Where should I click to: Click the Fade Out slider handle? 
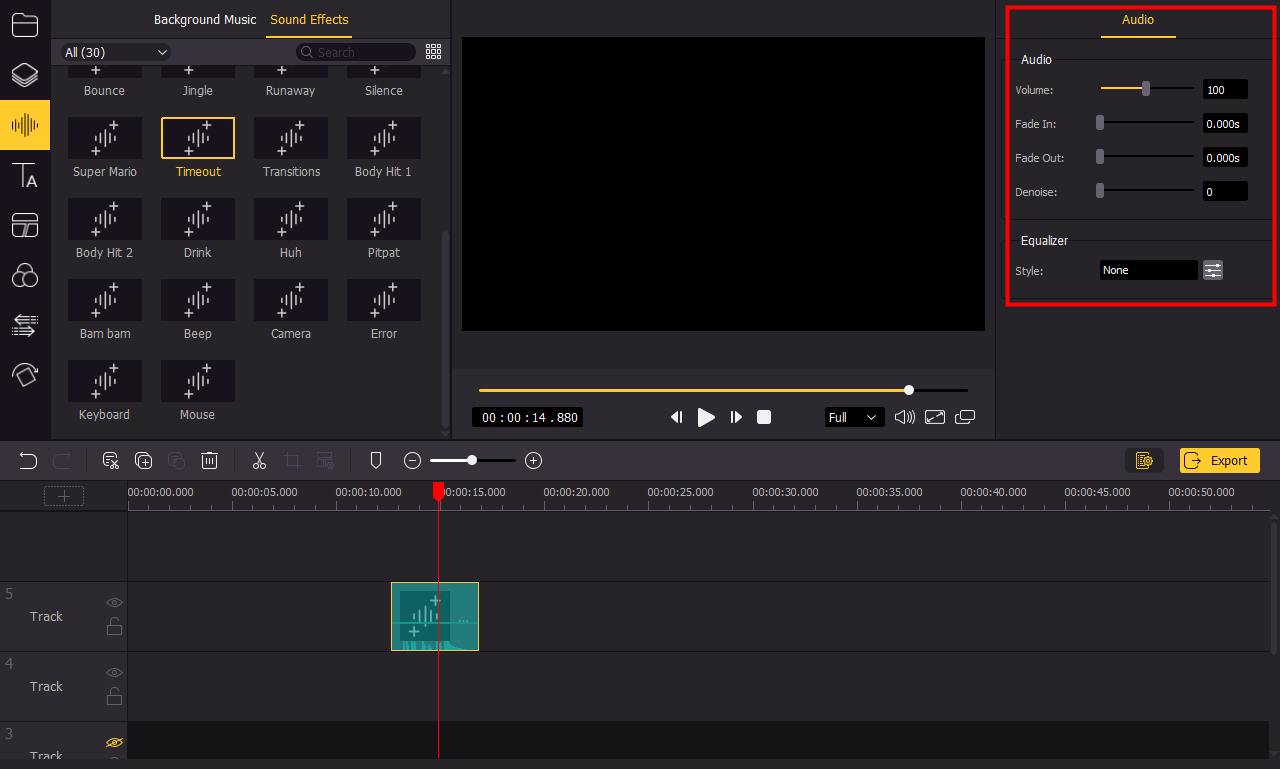[x=1100, y=157]
